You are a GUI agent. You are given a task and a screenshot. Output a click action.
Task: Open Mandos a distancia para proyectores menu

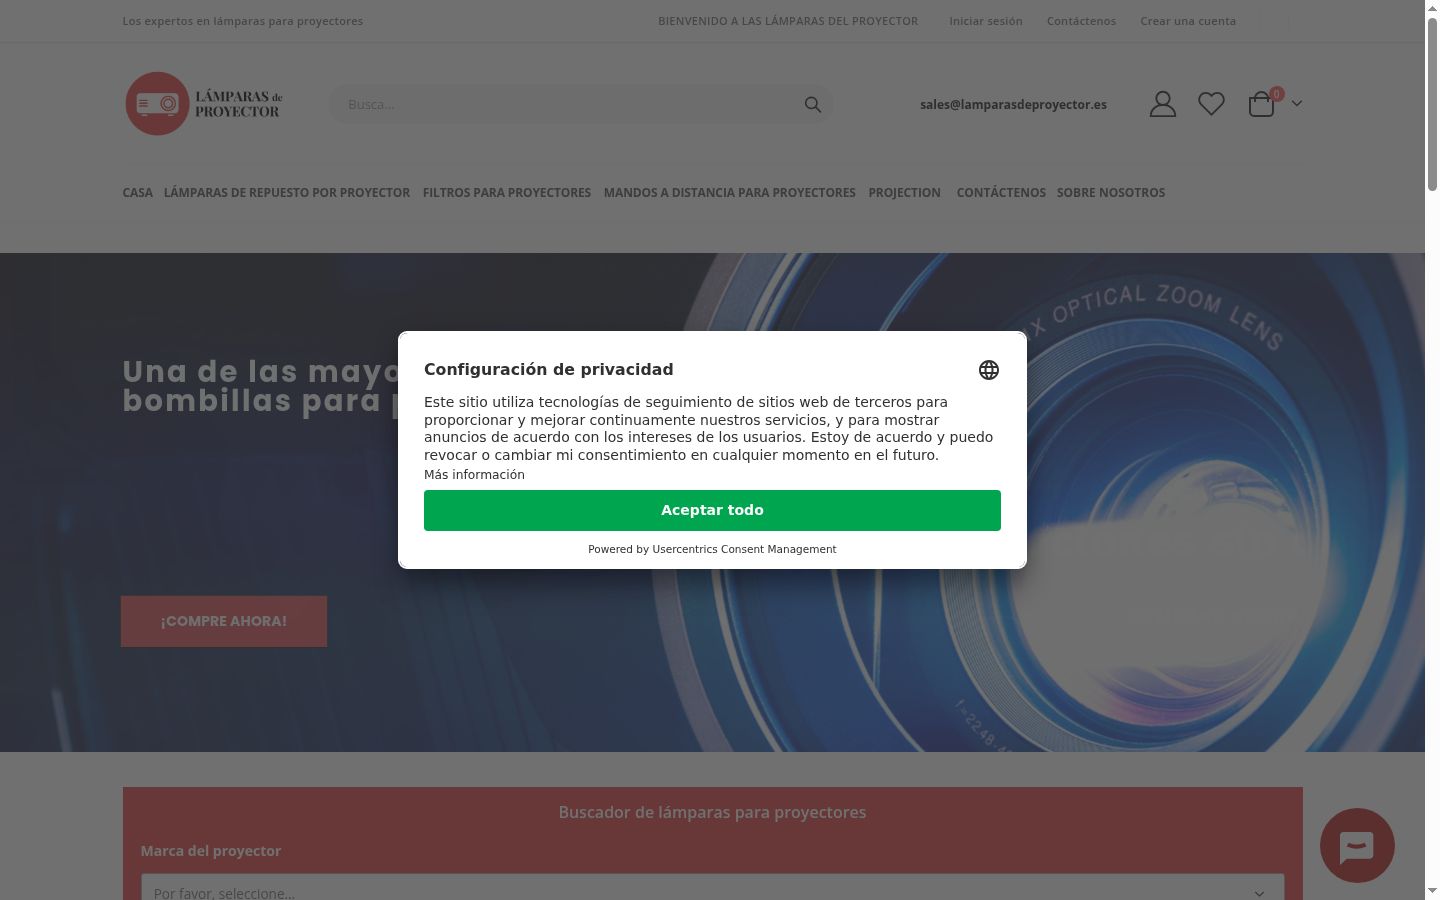(x=730, y=193)
